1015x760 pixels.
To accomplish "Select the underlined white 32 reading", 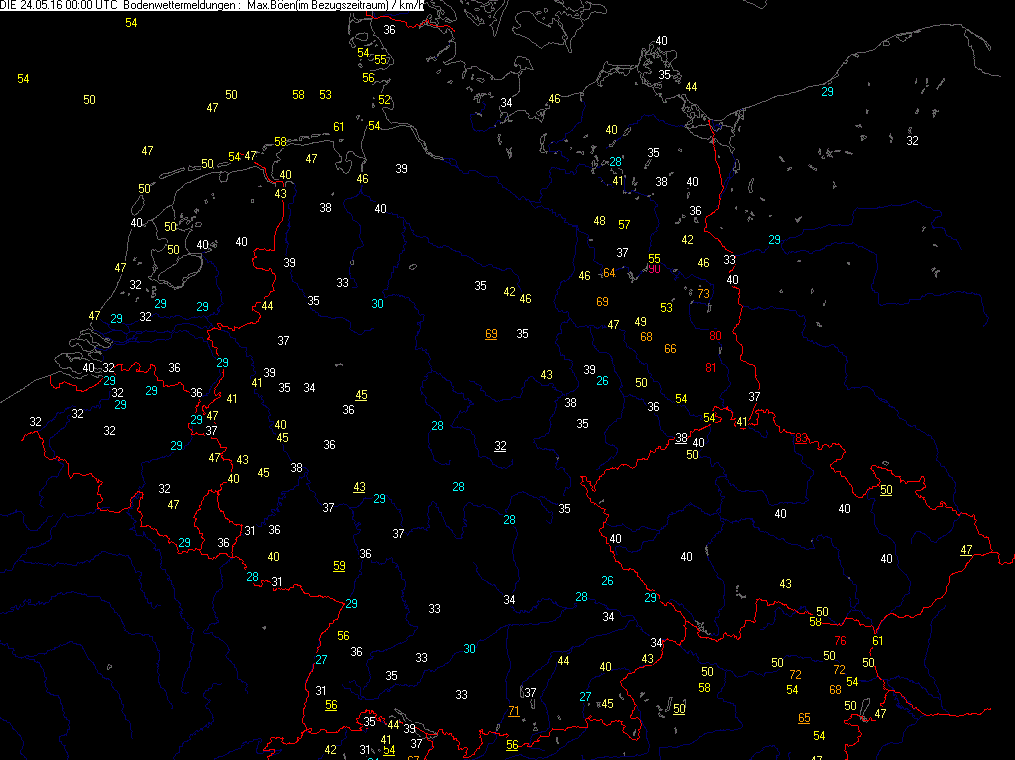I will [500, 446].
